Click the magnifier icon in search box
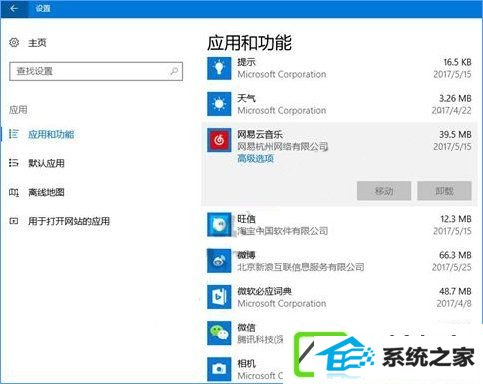The width and height of the screenshot is (483, 384). tap(174, 71)
